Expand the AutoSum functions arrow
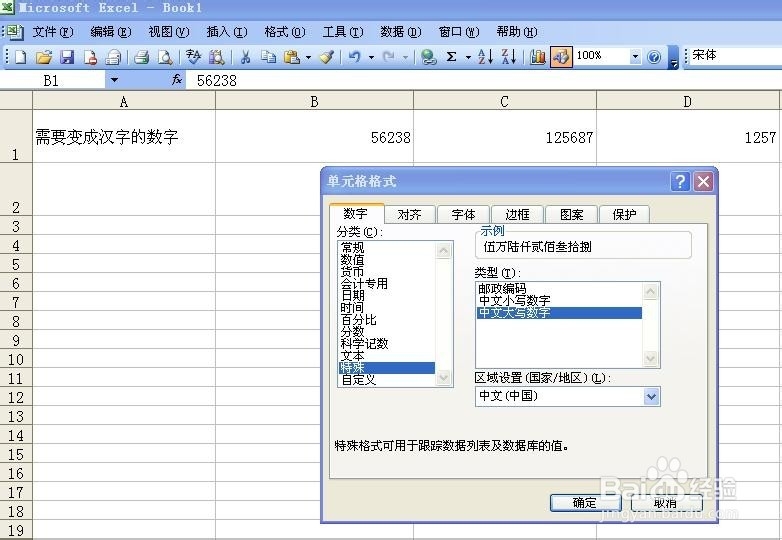The image size is (782, 540). pos(468,57)
